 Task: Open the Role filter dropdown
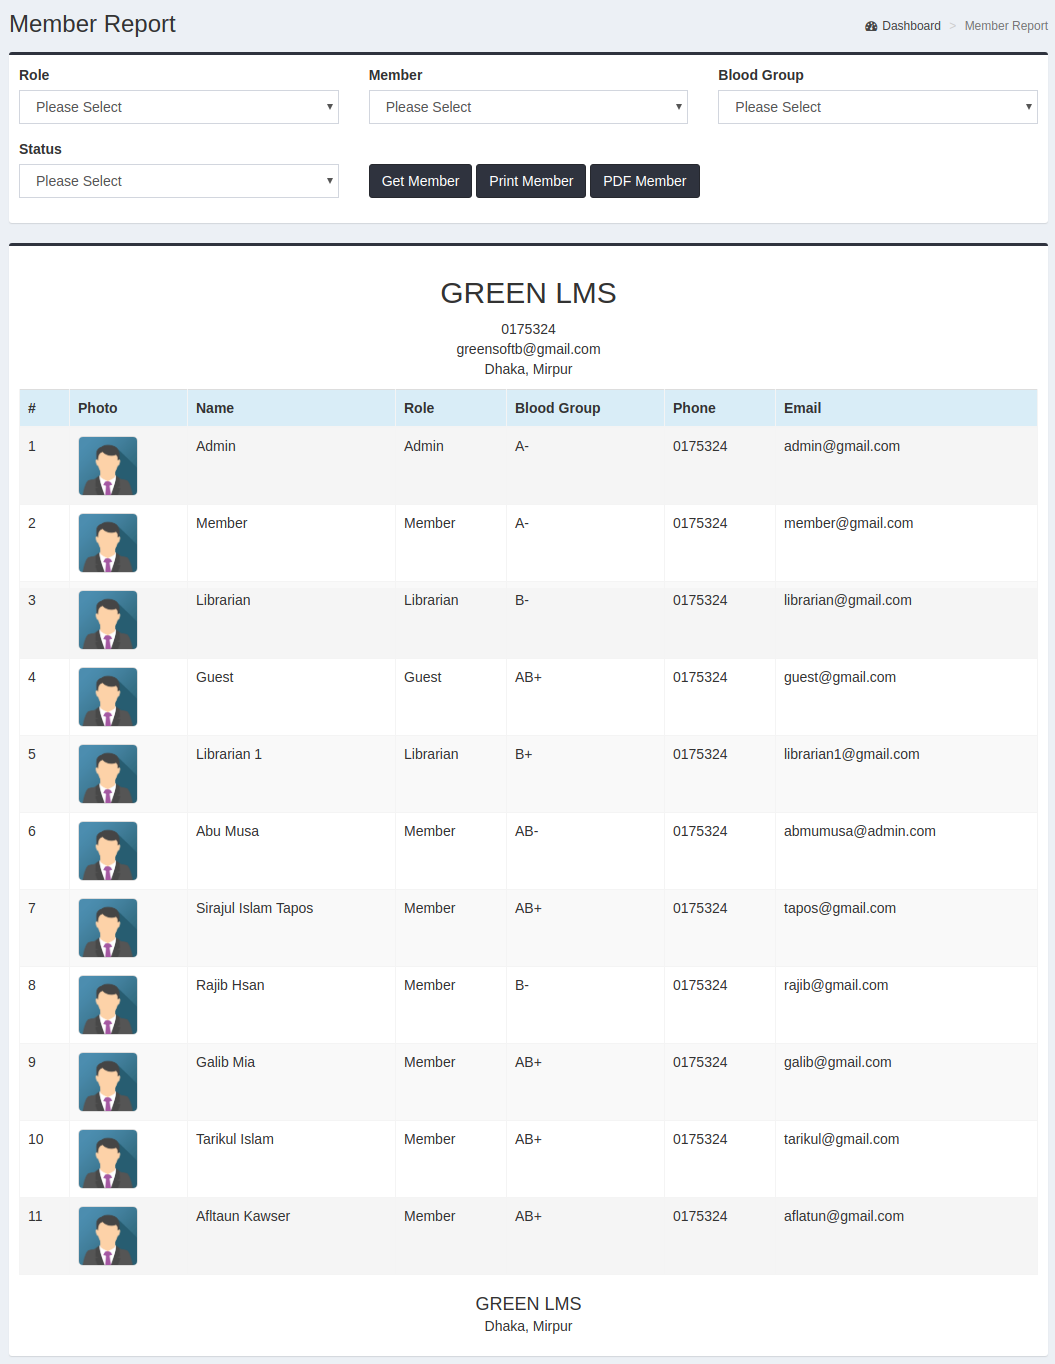click(178, 107)
